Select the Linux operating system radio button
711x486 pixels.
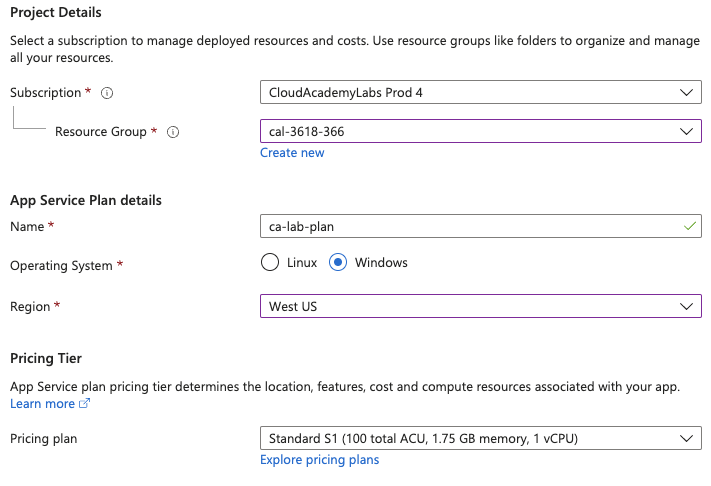coord(269,263)
